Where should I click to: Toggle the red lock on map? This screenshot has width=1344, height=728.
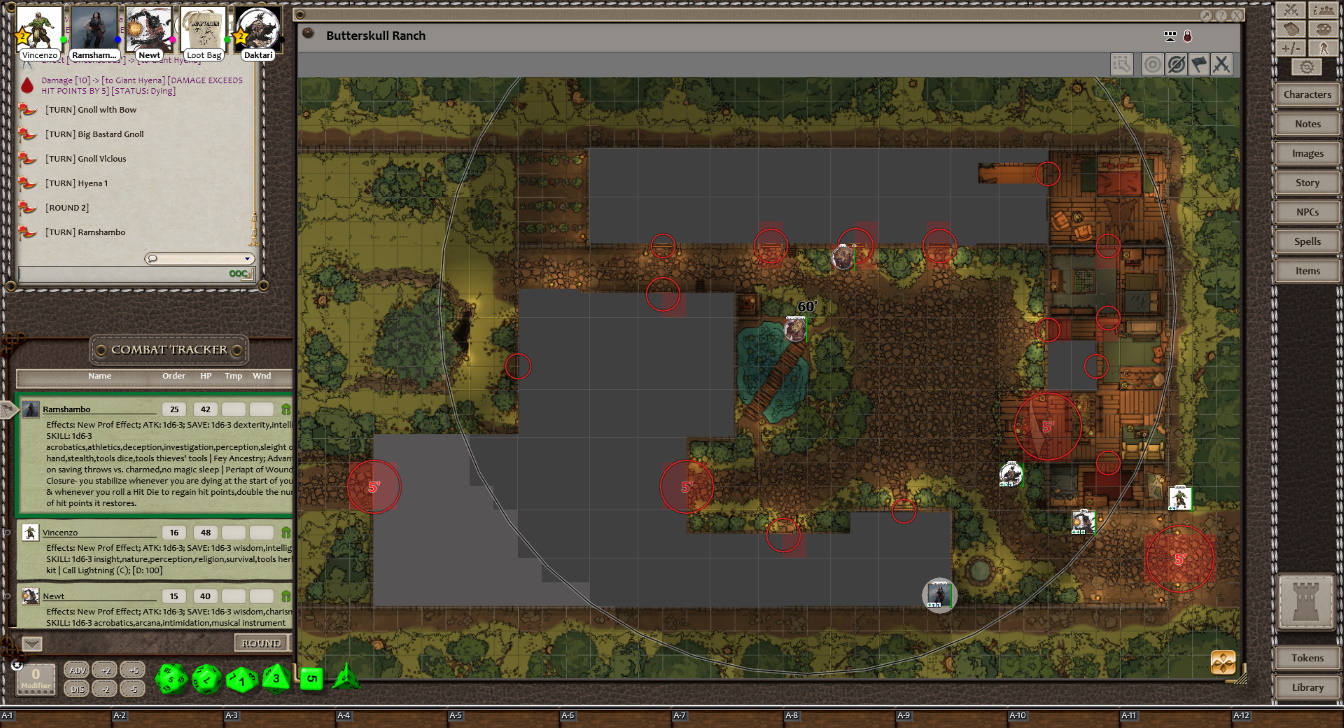pos(1187,36)
